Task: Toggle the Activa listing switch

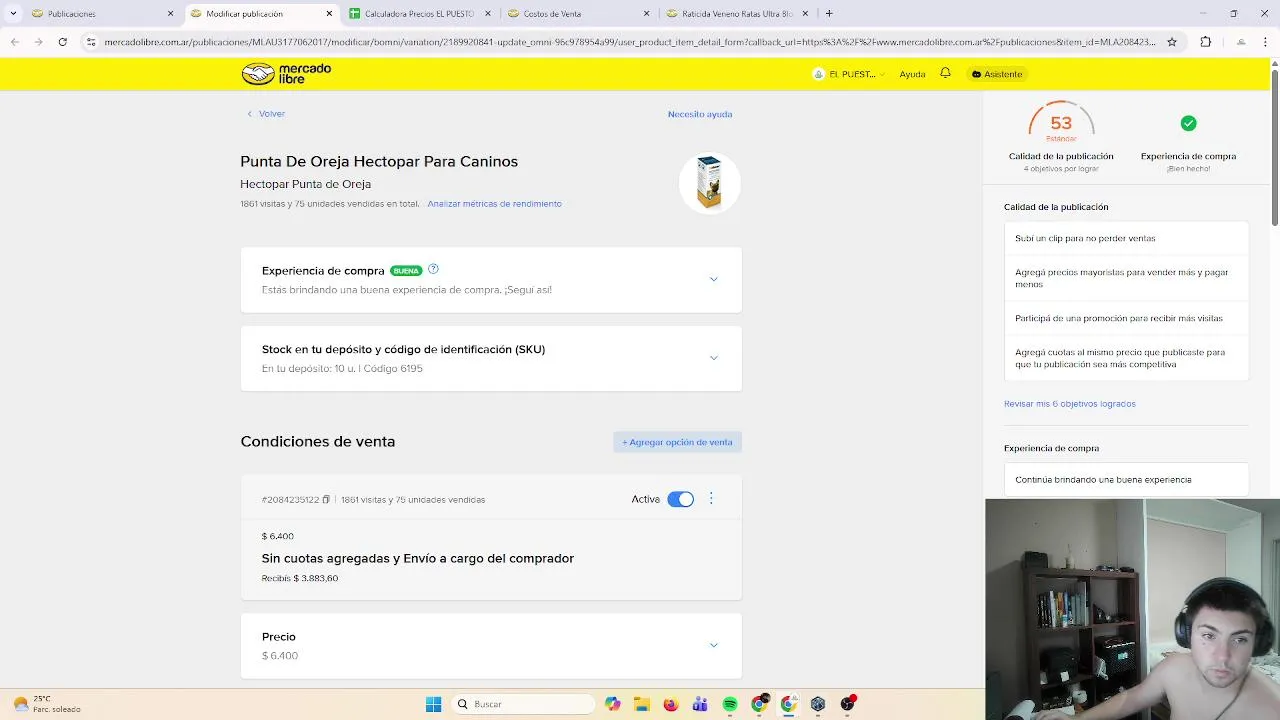Action: [680, 499]
